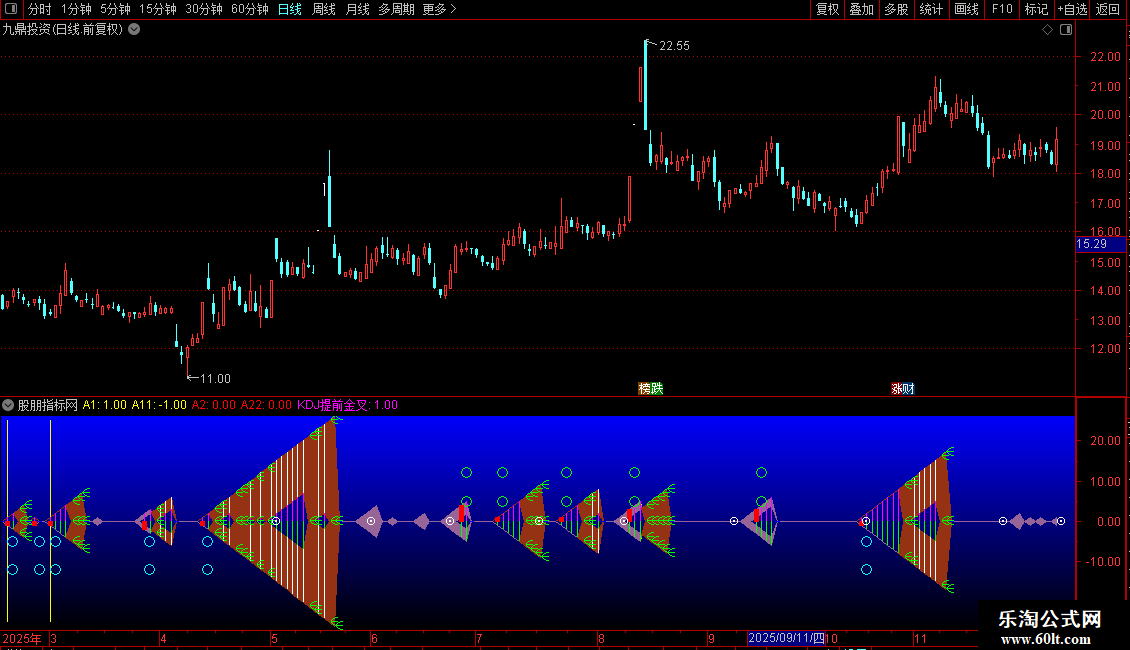
Task: Open the 多周期 multi-period view
Action: [396, 9]
